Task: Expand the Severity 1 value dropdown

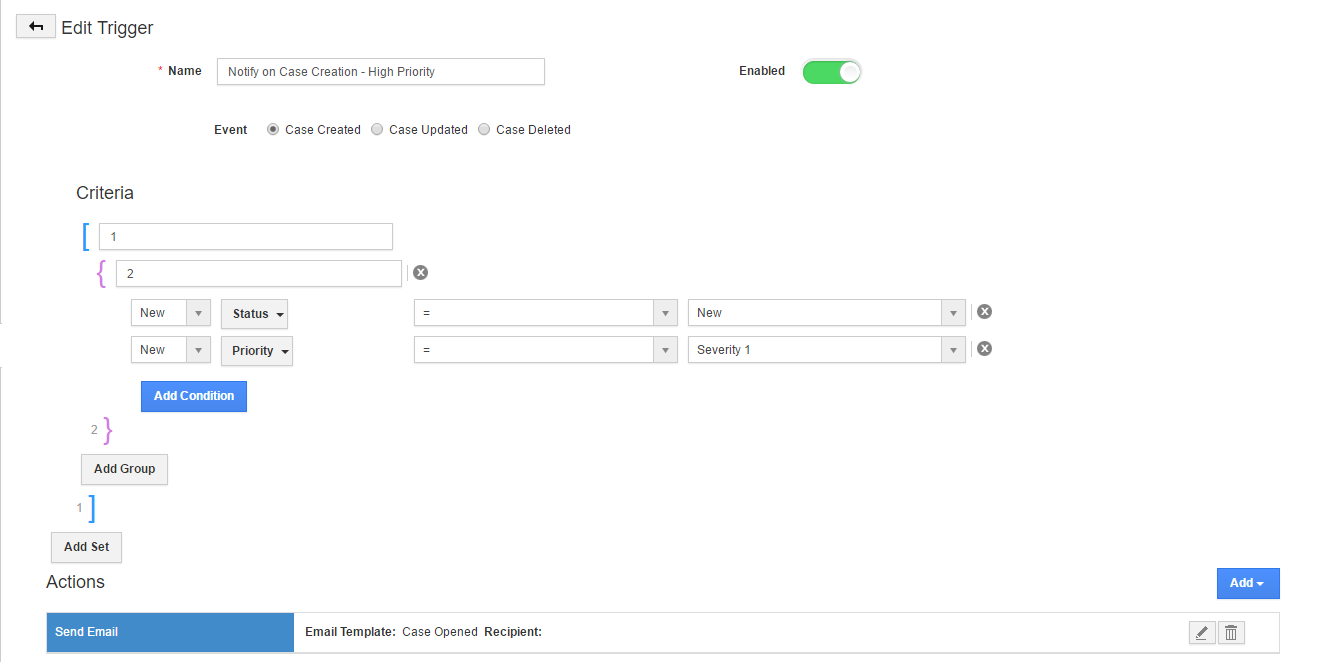Action: pos(953,350)
